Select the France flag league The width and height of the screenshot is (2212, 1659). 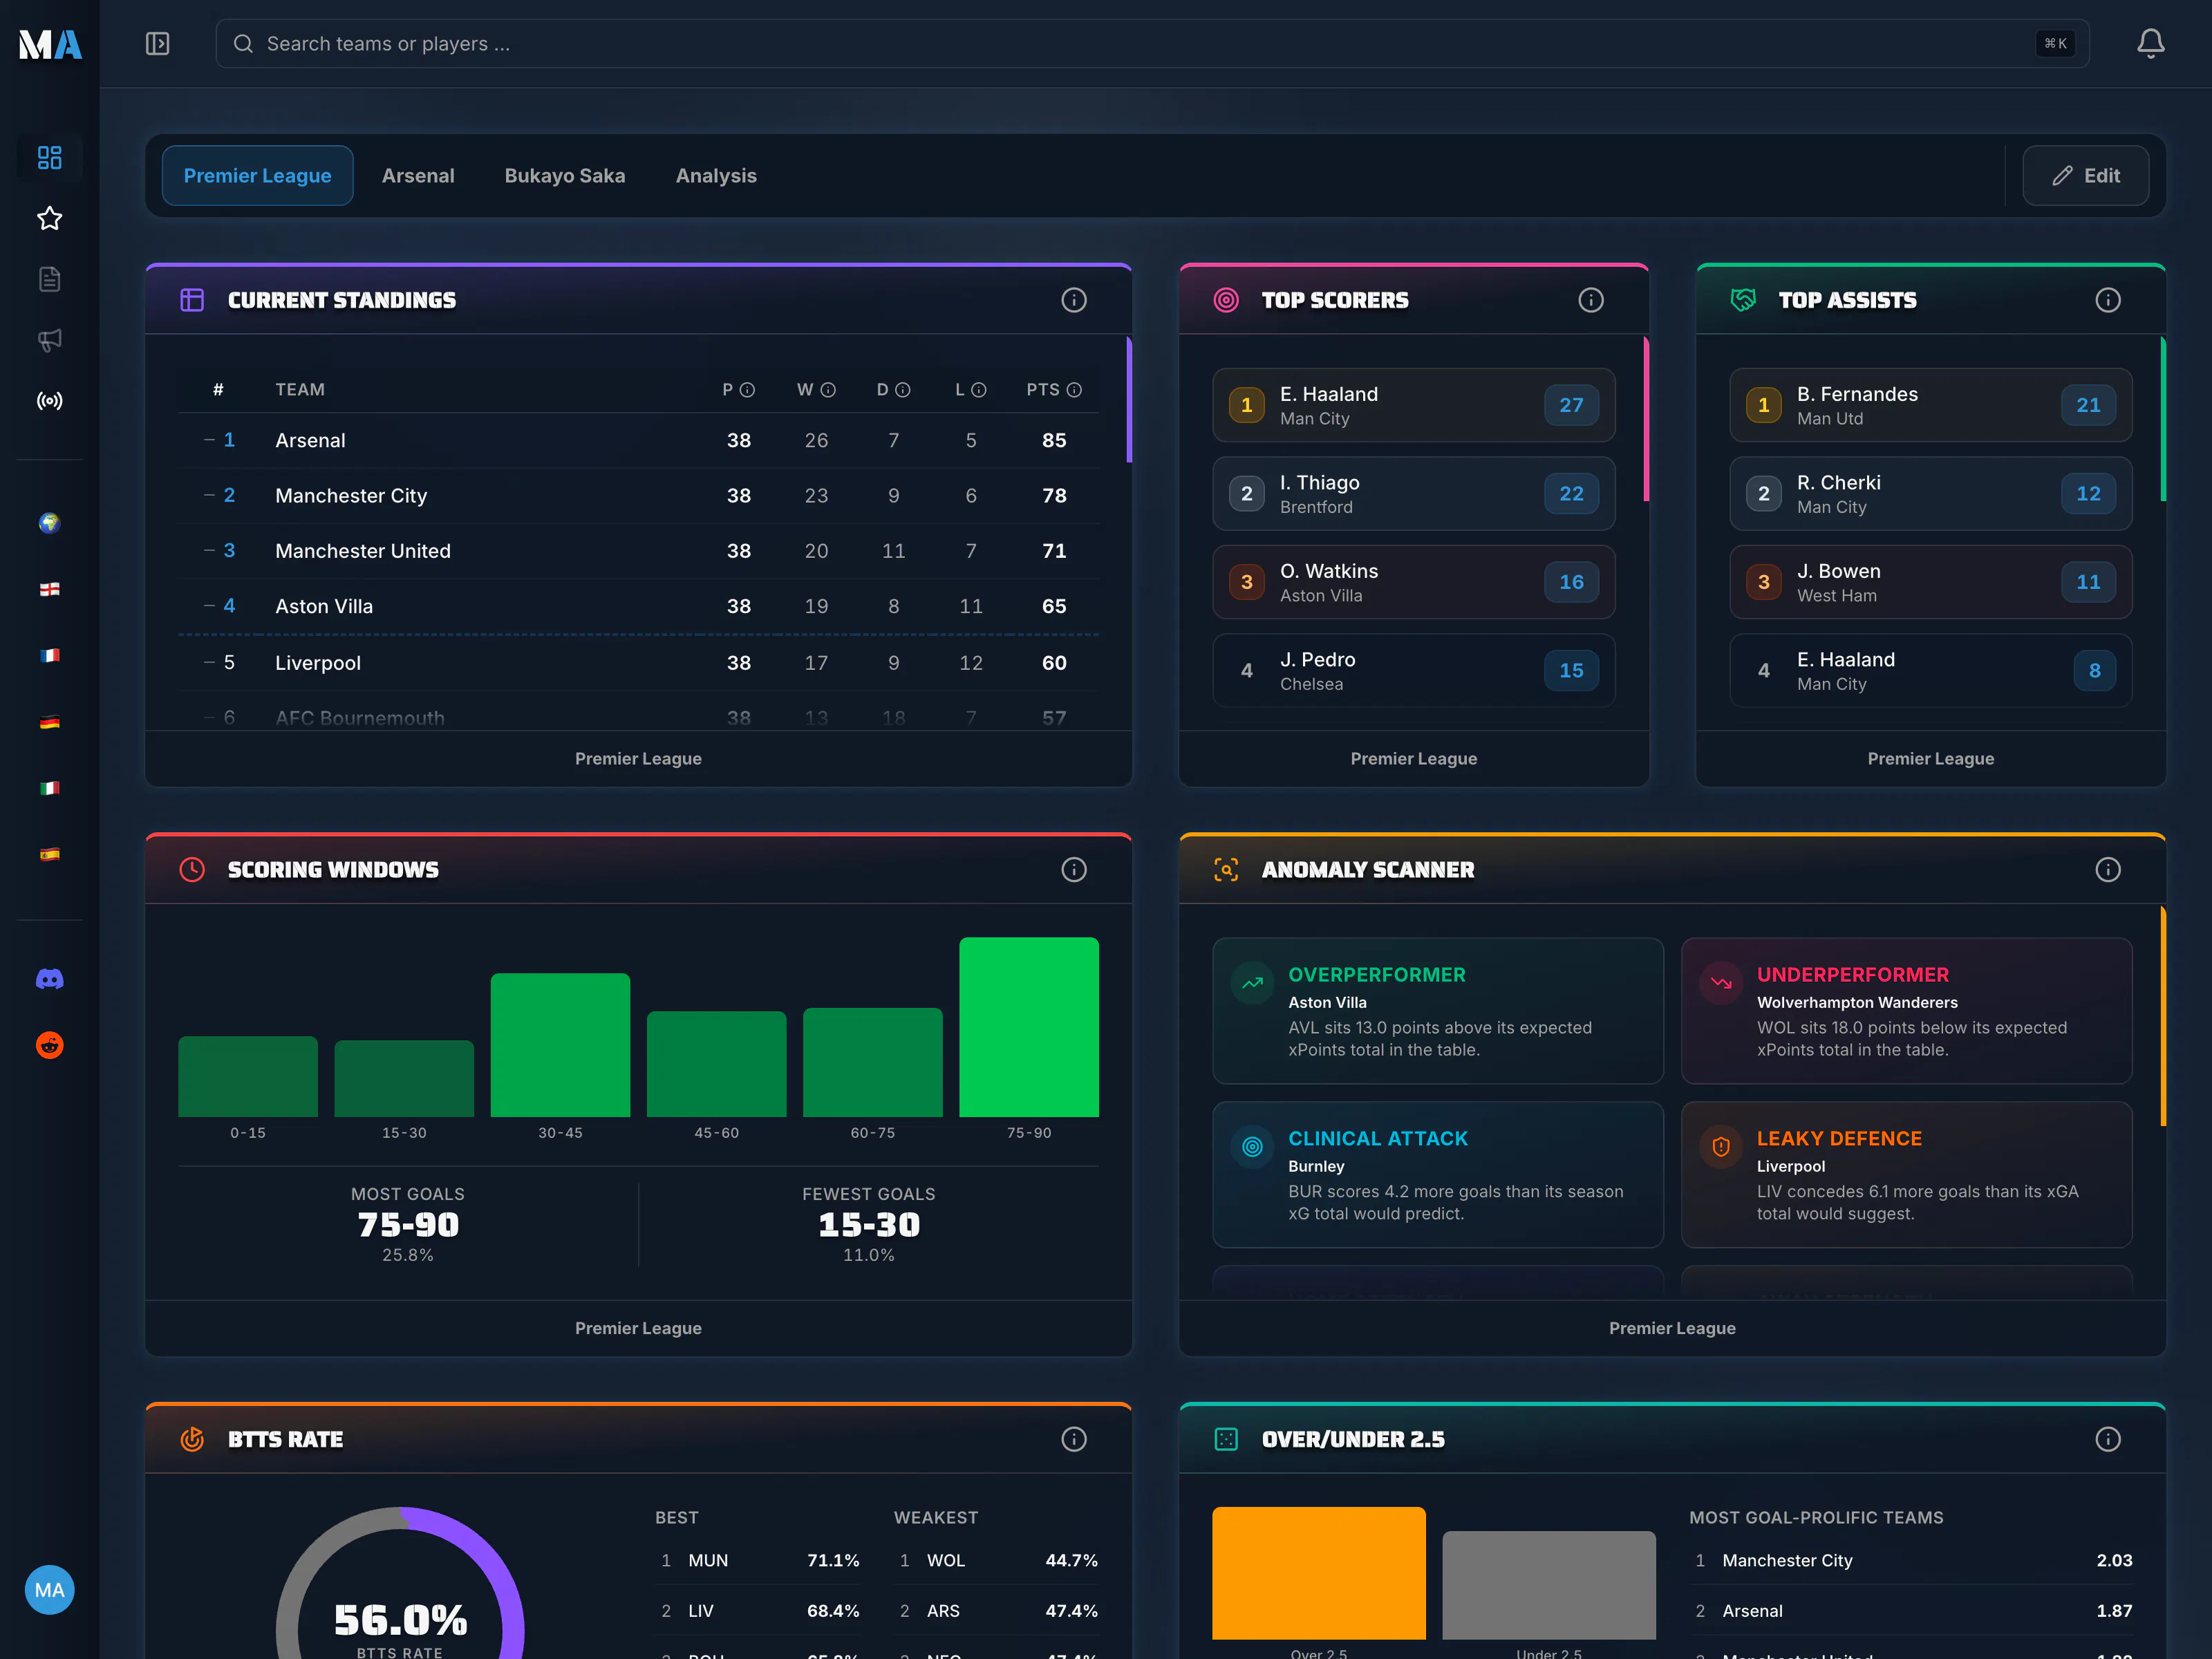[x=49, y=656]
